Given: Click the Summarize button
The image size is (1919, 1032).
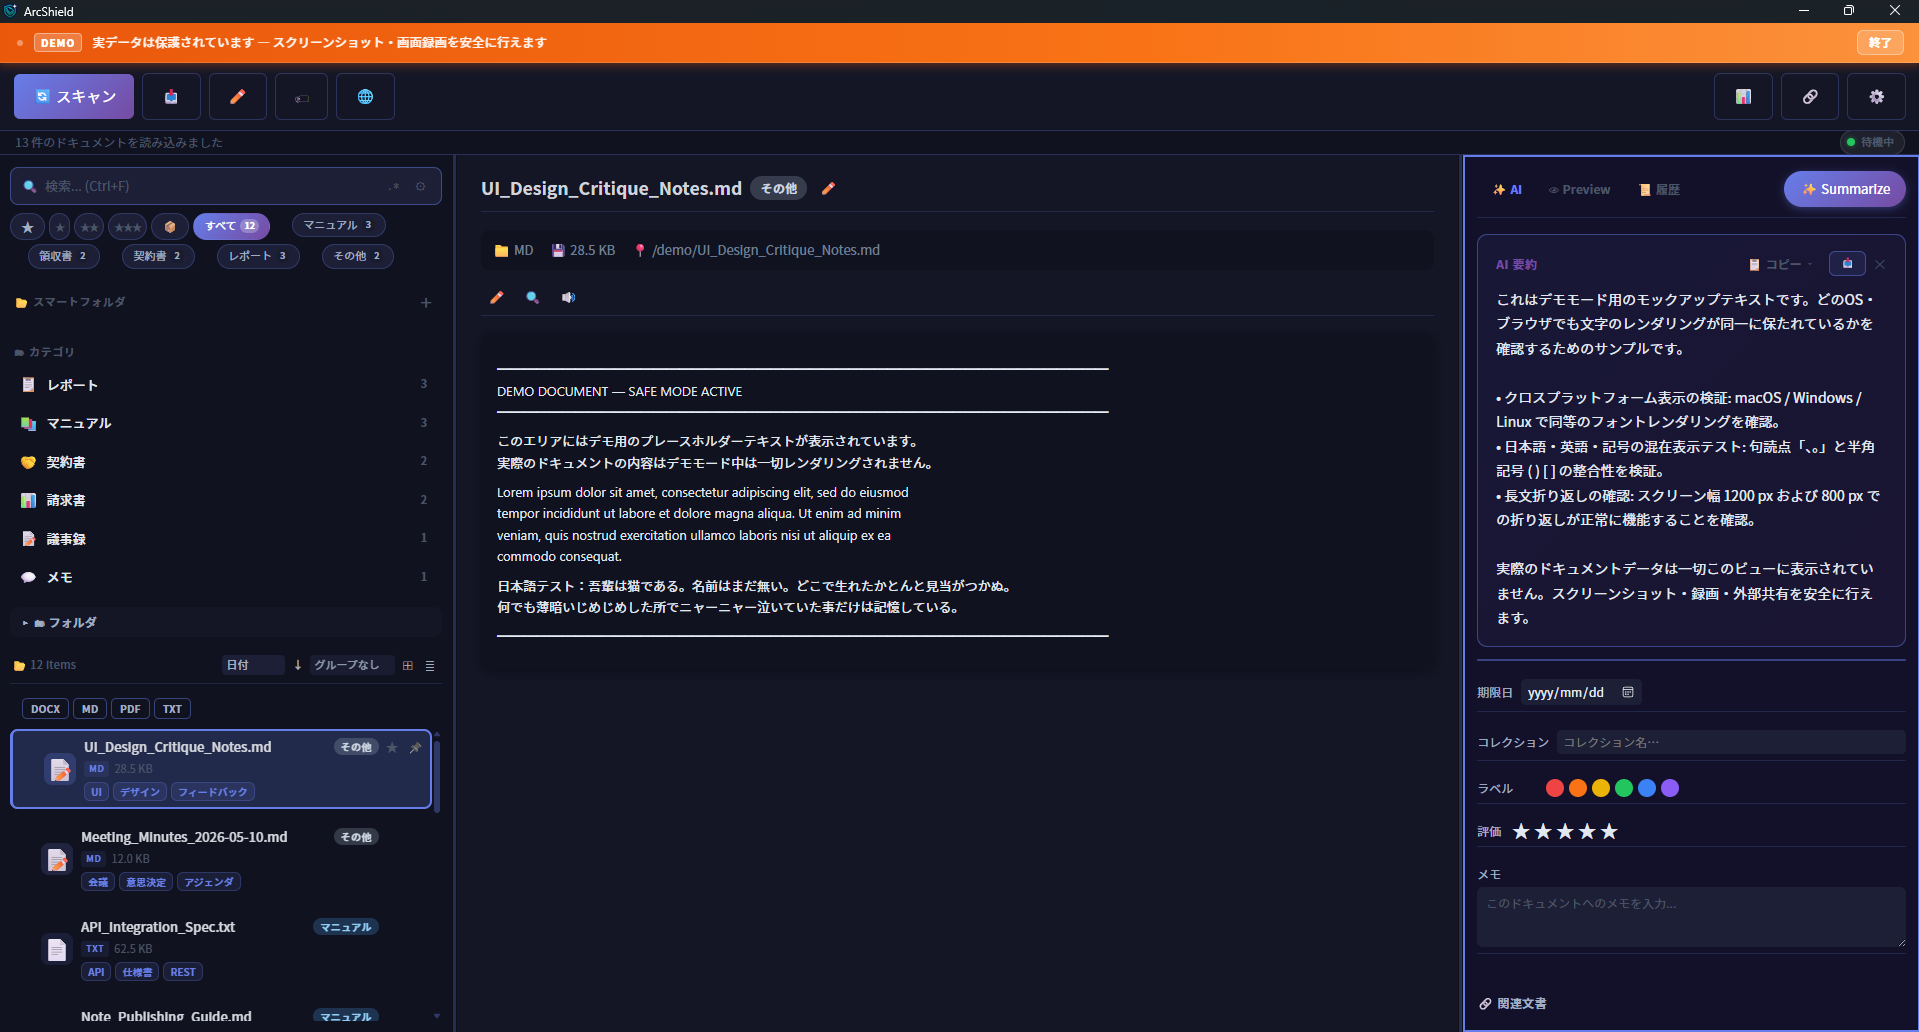Looking at the screenshot, I should [x=1845, y=189].
